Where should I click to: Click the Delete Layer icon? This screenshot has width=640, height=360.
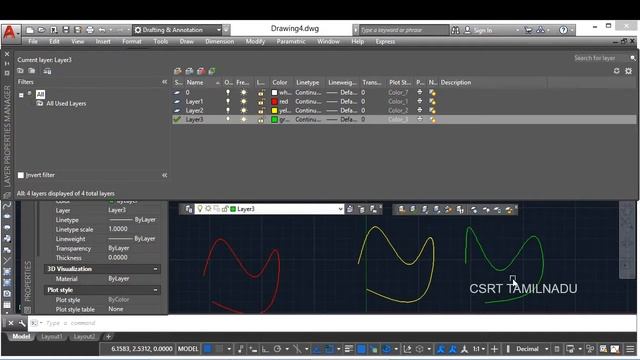[200, 71]
